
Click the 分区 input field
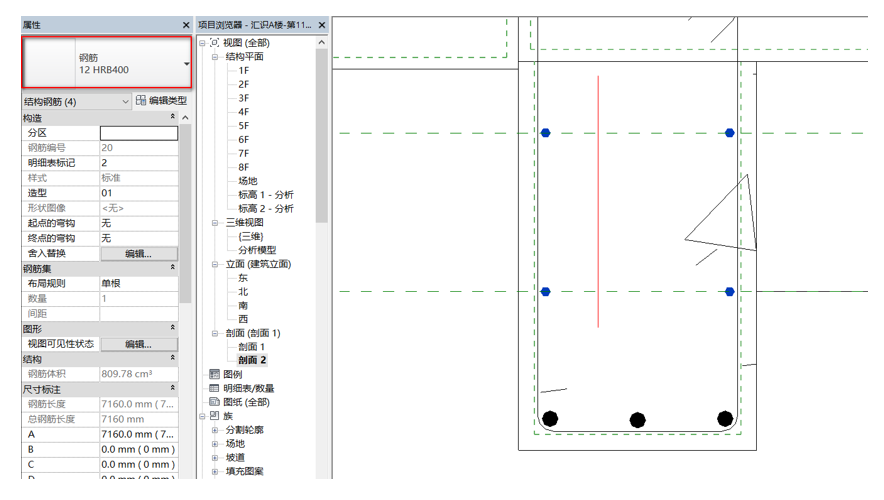(x=138, y=133)
